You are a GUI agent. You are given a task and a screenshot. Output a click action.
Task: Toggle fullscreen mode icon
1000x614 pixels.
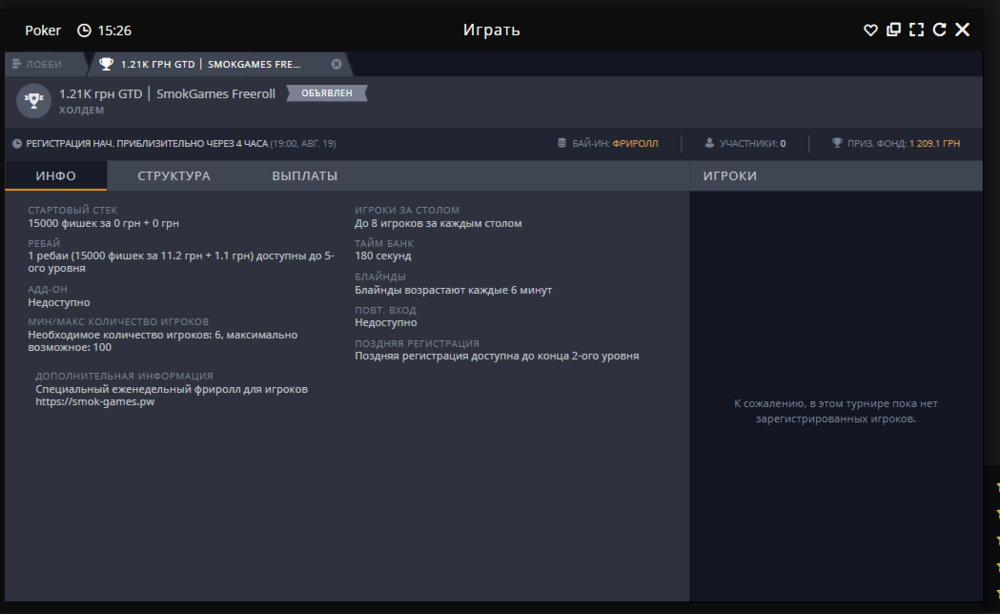(x=916, y=30)
